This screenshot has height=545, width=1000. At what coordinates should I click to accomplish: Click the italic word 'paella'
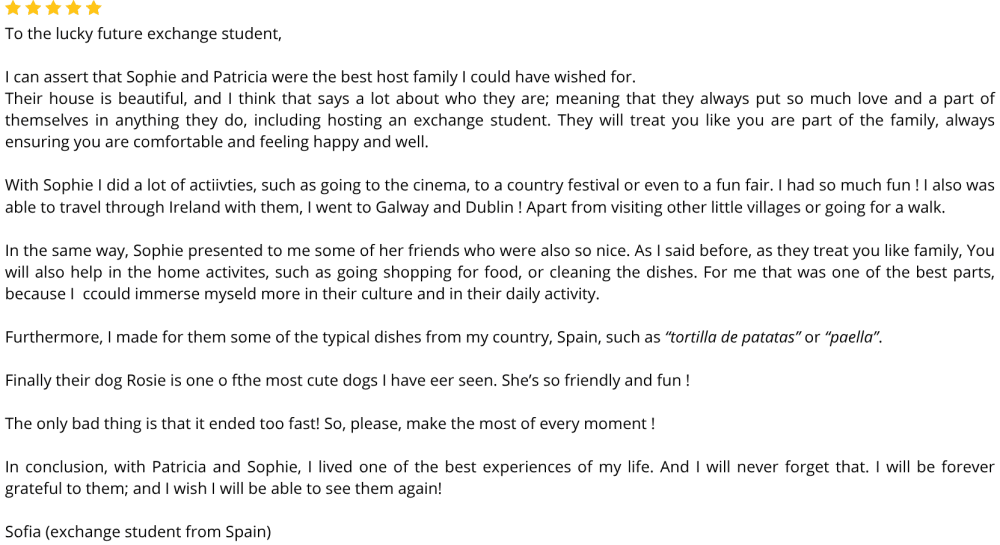[852, 337]
